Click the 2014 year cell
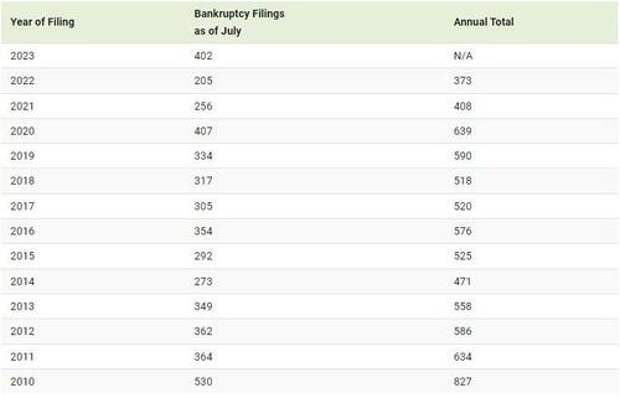This screenshot has height=398, width=620. [x=23, y=281]
